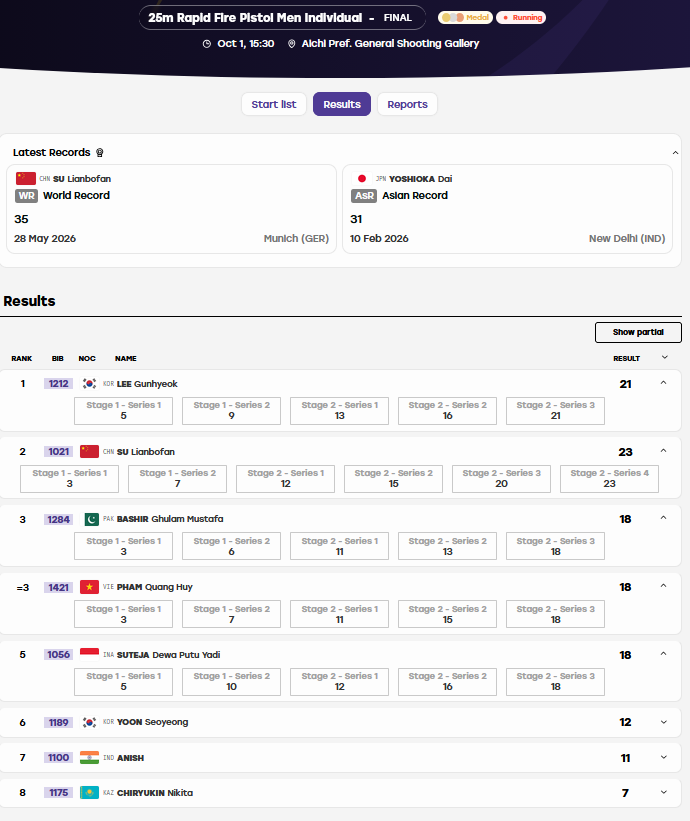690x821 pixels.
Task: Open athlete SUTEJA Dewa Putu Yadi
Action: [169, 654]
